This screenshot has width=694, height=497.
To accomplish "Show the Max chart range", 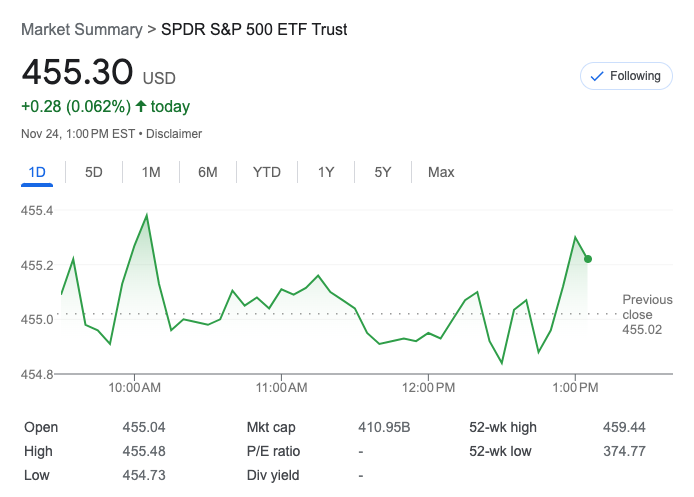I will pos(441,172).
